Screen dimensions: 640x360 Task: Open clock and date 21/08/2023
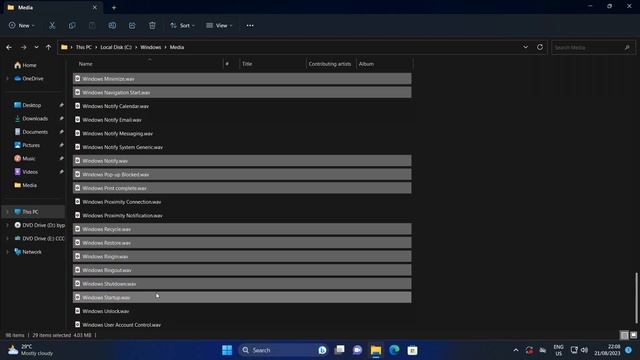click(607, 350)
